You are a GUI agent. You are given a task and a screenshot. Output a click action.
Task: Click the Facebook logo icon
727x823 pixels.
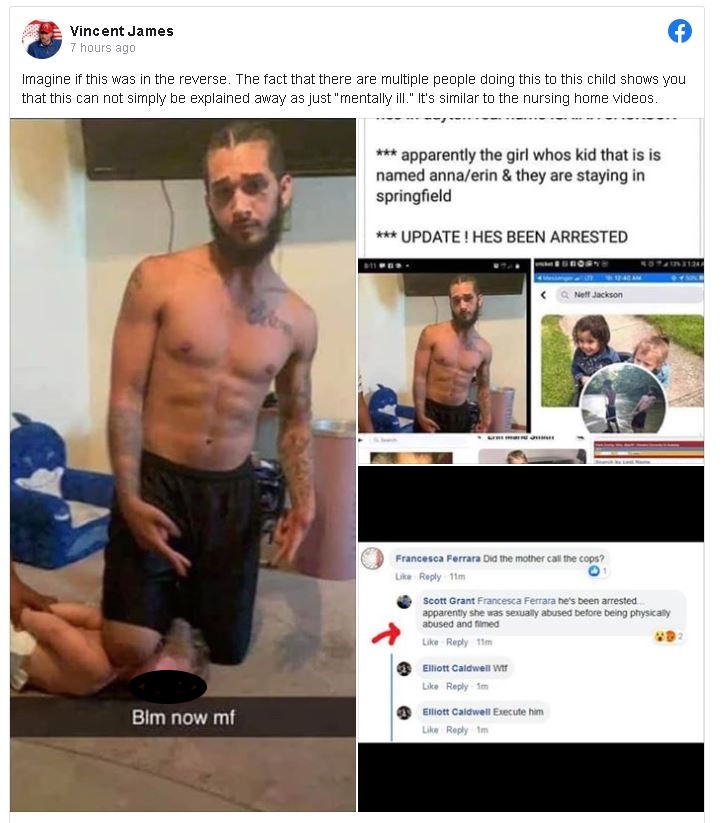click(x=679, y=31)
